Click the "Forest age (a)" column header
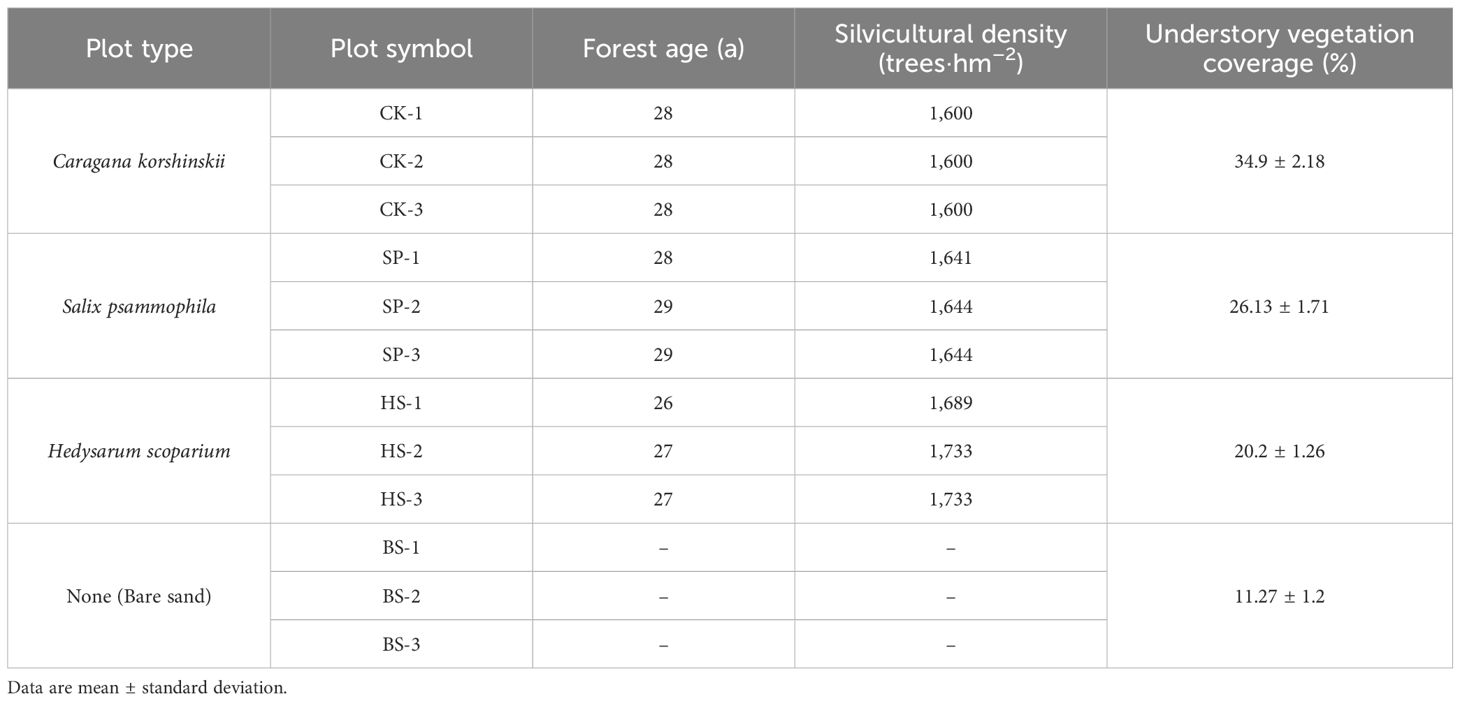Image resolution: width=1460 pixels, height=701 pixels. click(663, 48)
